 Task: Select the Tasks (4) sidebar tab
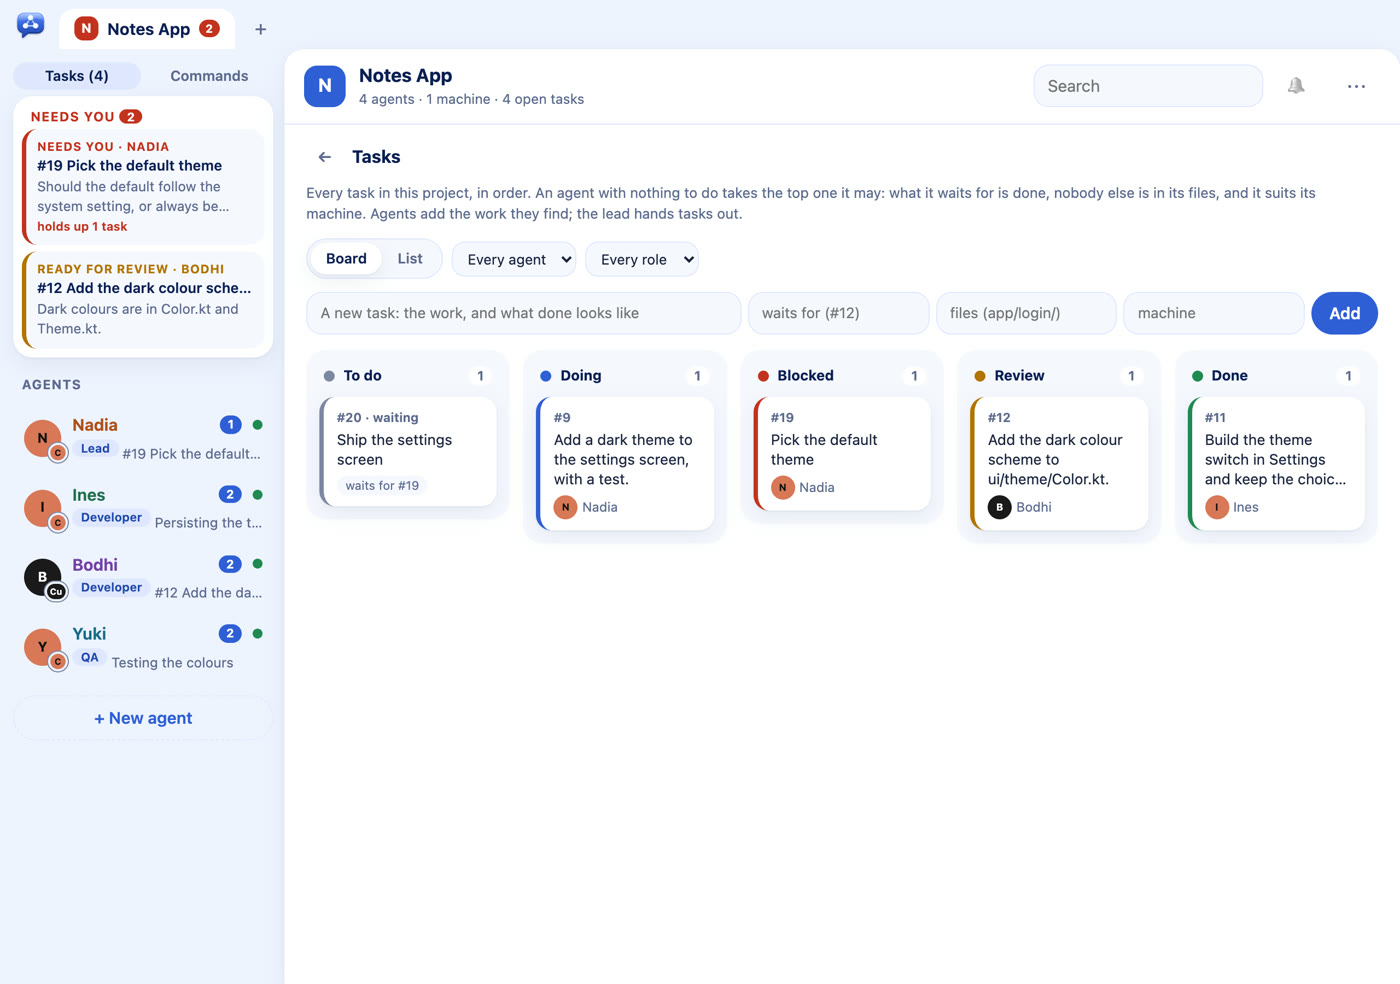(77, 76)
